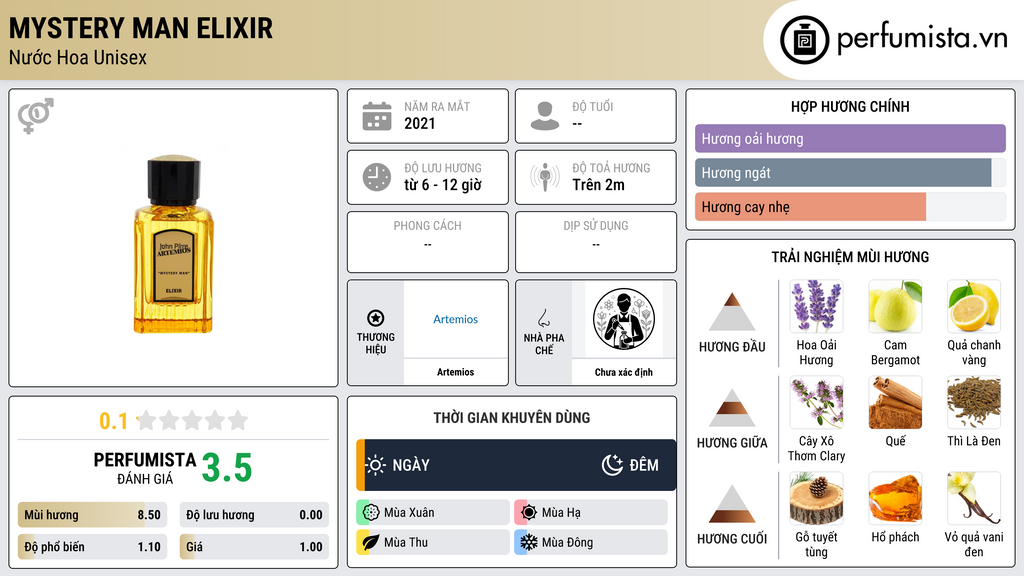Select the Mùa Hạ season chip
1024x576 pixels.
591,513
